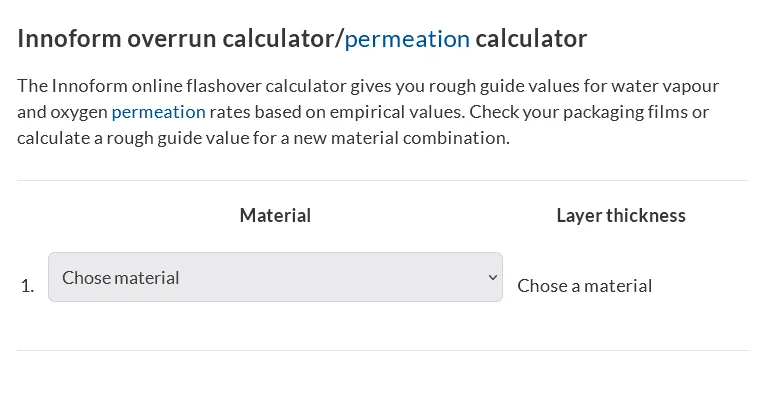Screen dimensions: 761x413
Task: Click the row number "1." label
Action: click(x=27, y=286)
